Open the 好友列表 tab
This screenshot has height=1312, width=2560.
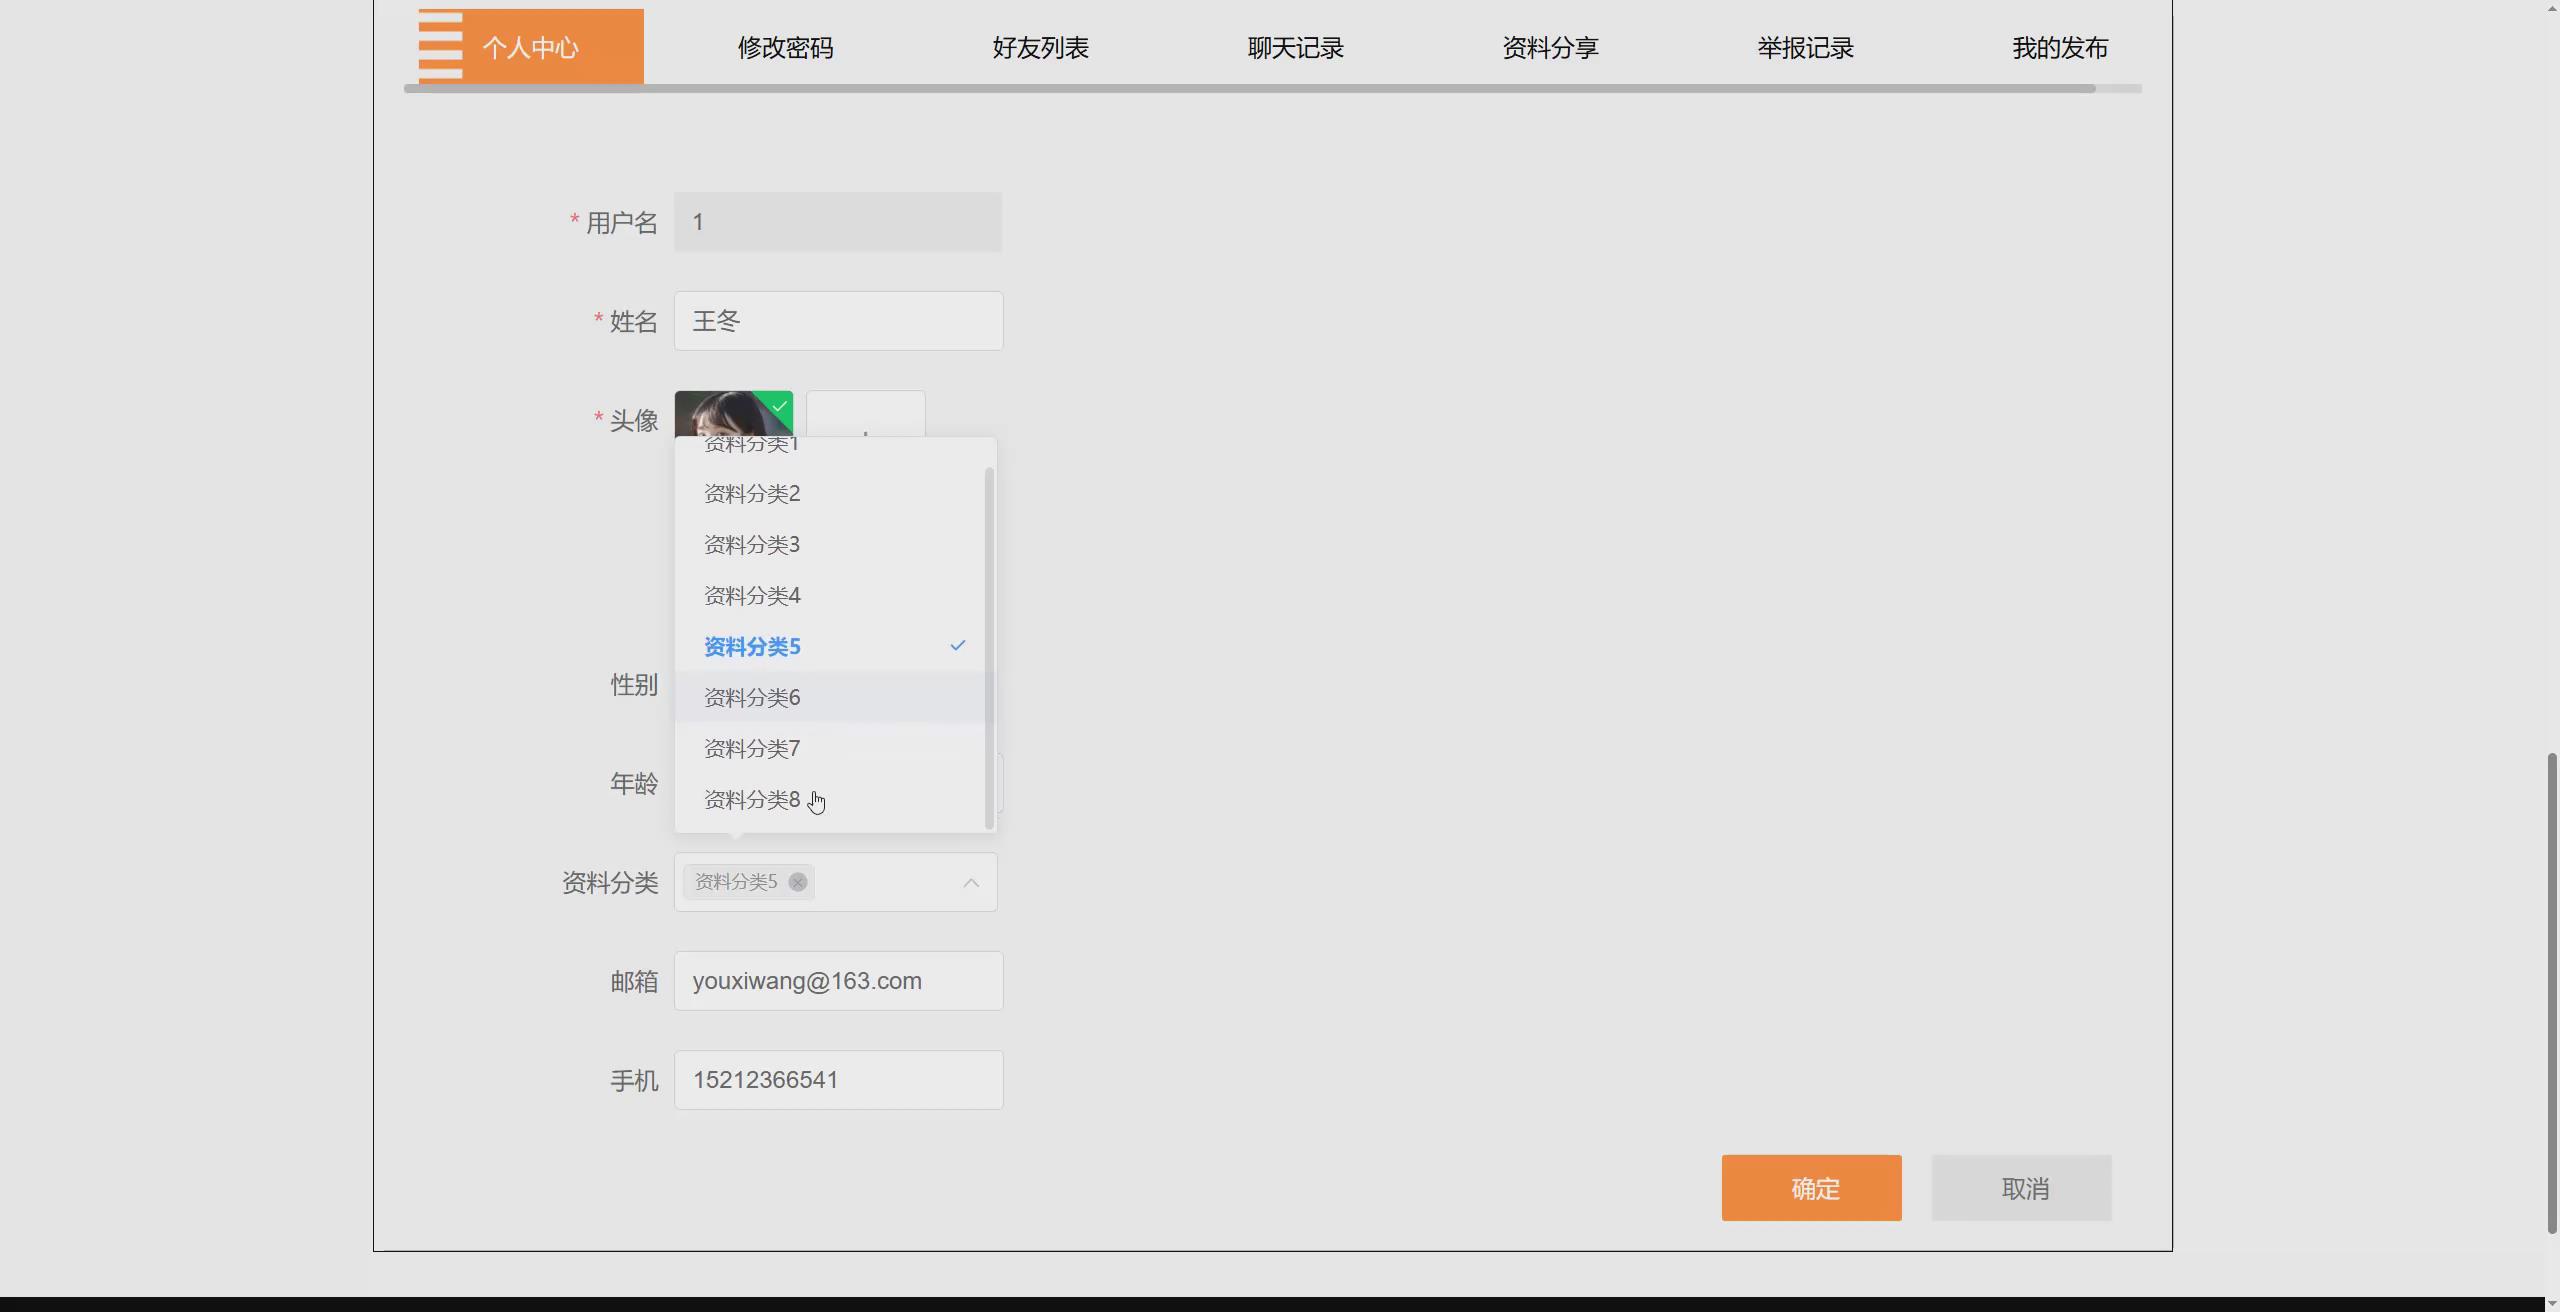(1039, 47)
